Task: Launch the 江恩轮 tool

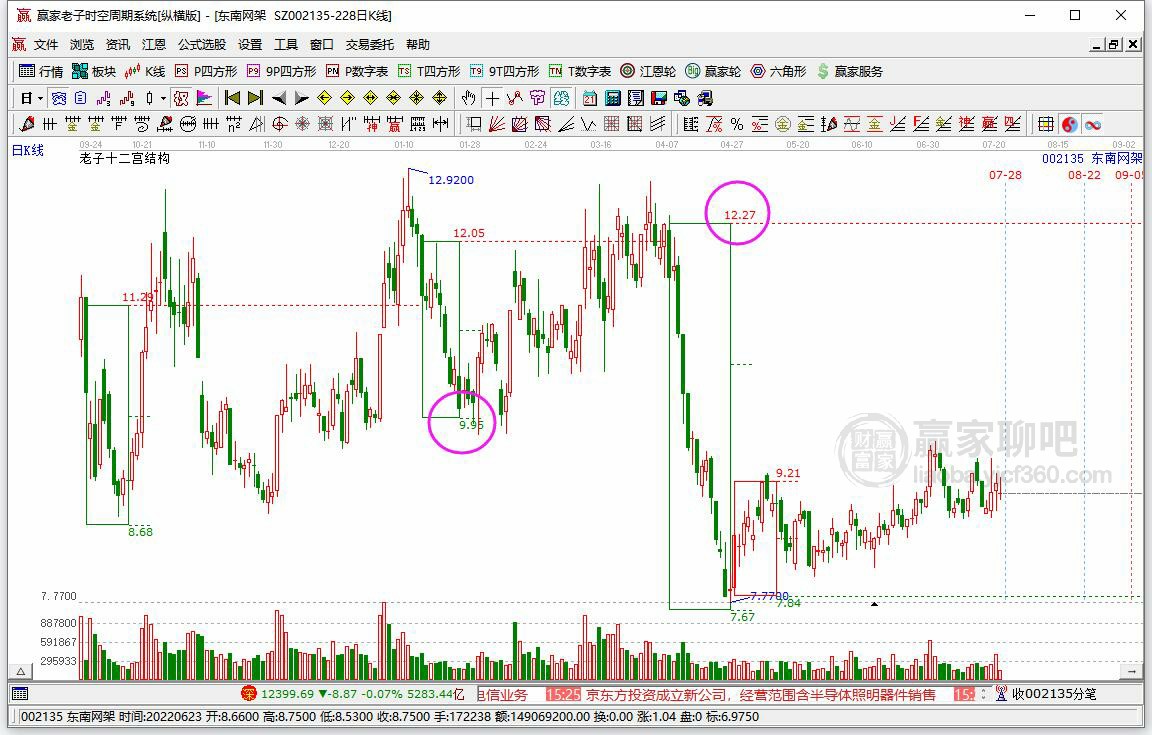Action: pos(648,71)
